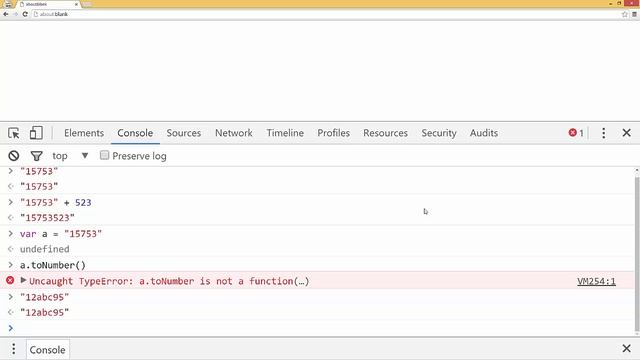This screenshot has height=360, width=640.
Task: Close the bottom console drawer
Action: pyautogui.click(x=627, y=349)
